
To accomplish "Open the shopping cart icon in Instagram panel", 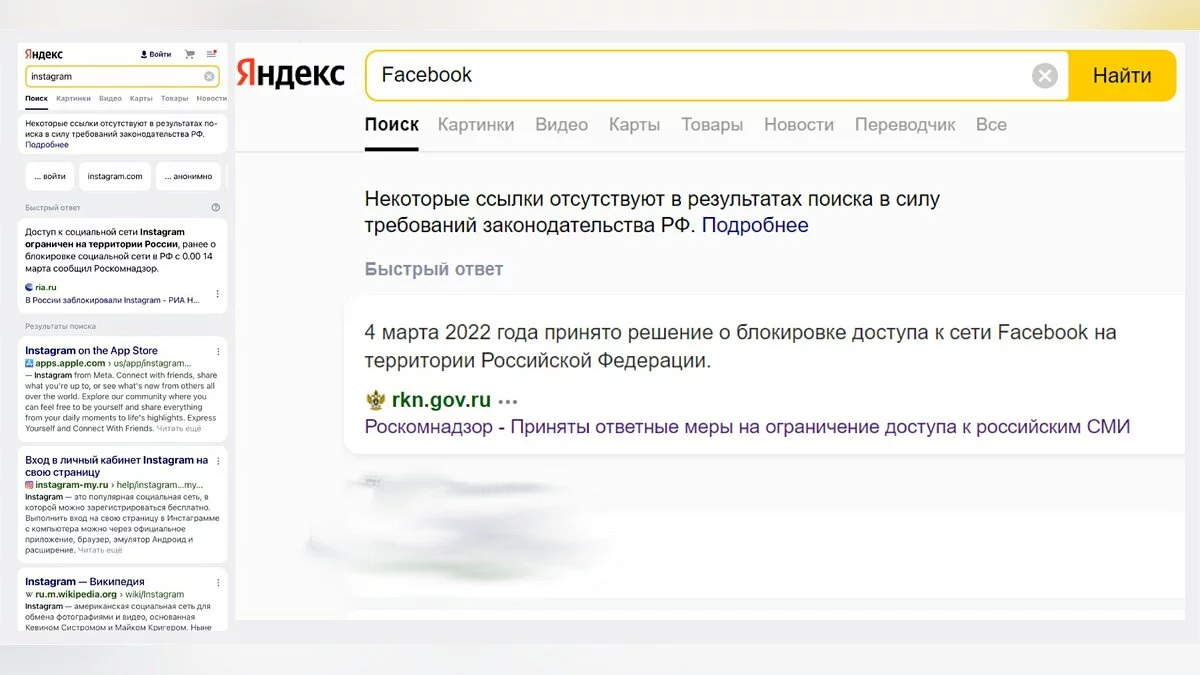I will click(x=189, y=54).
